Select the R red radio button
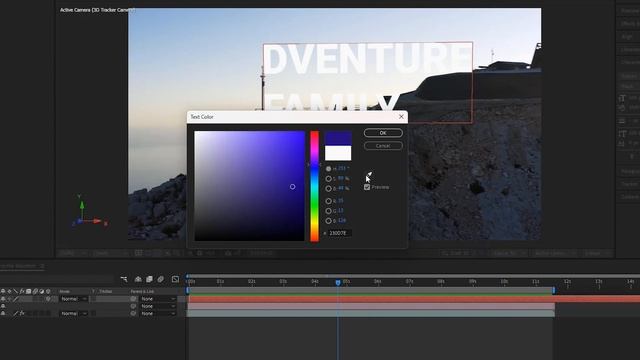This screenshot has width=640, height=360. 328,201
